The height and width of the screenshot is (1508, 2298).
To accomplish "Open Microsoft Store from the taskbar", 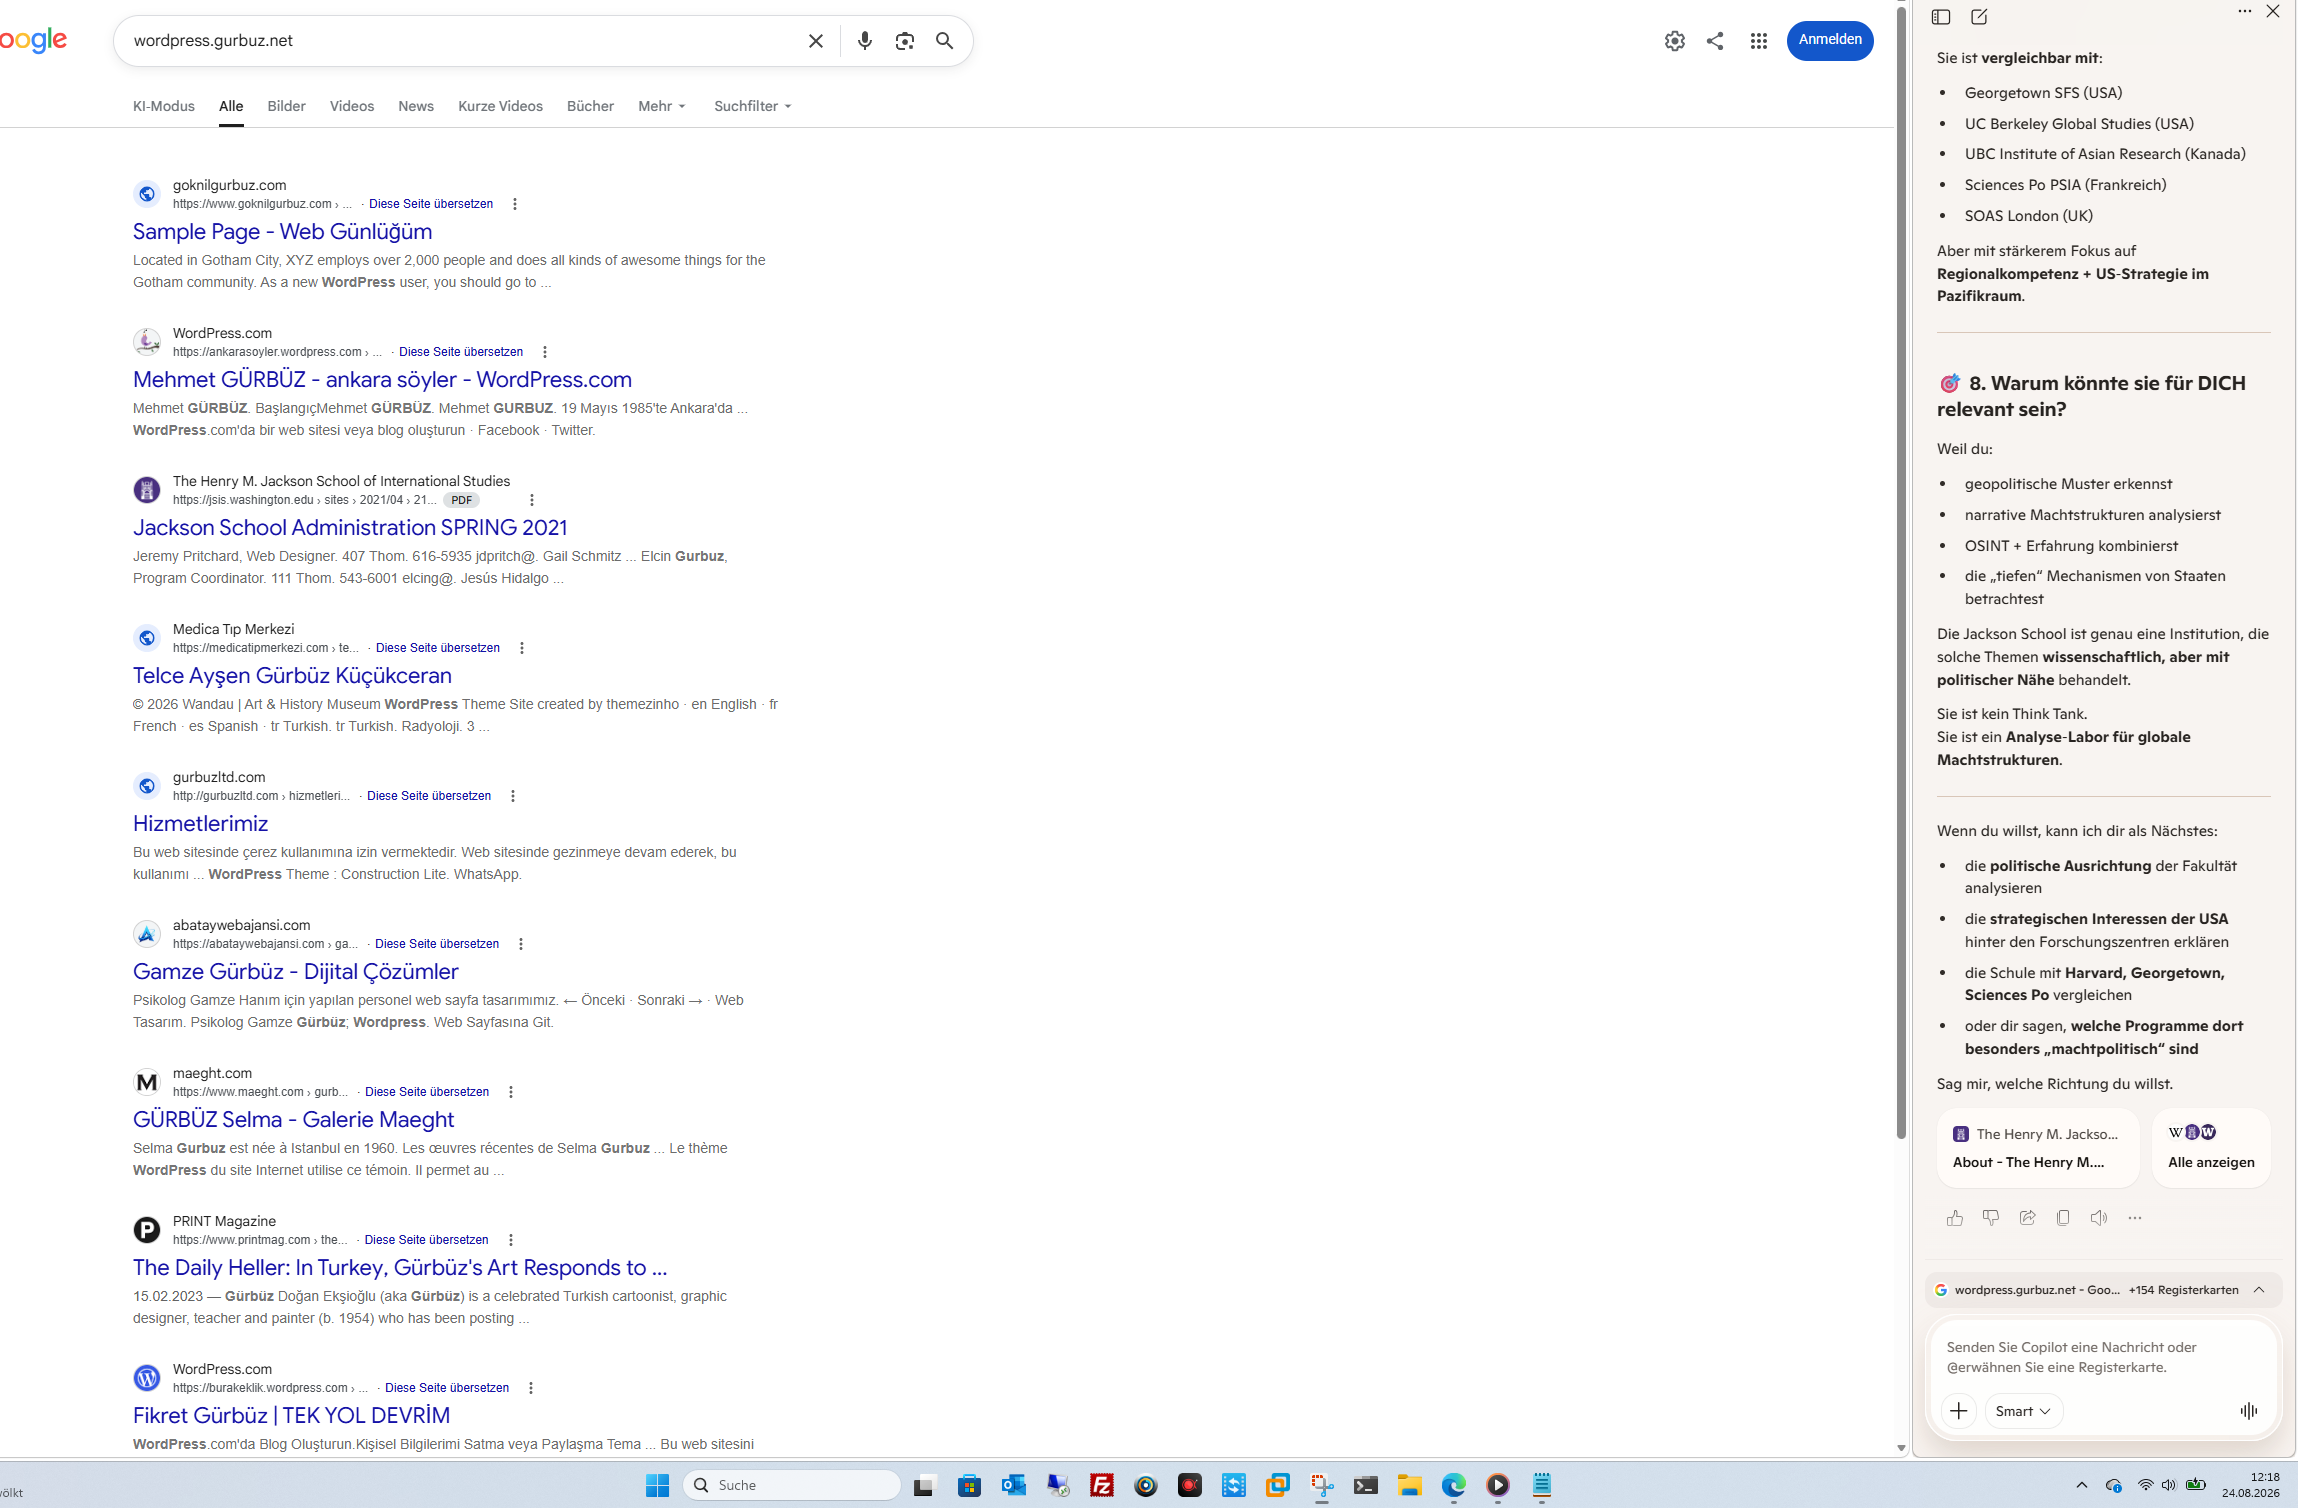I will click(969, 1485).
